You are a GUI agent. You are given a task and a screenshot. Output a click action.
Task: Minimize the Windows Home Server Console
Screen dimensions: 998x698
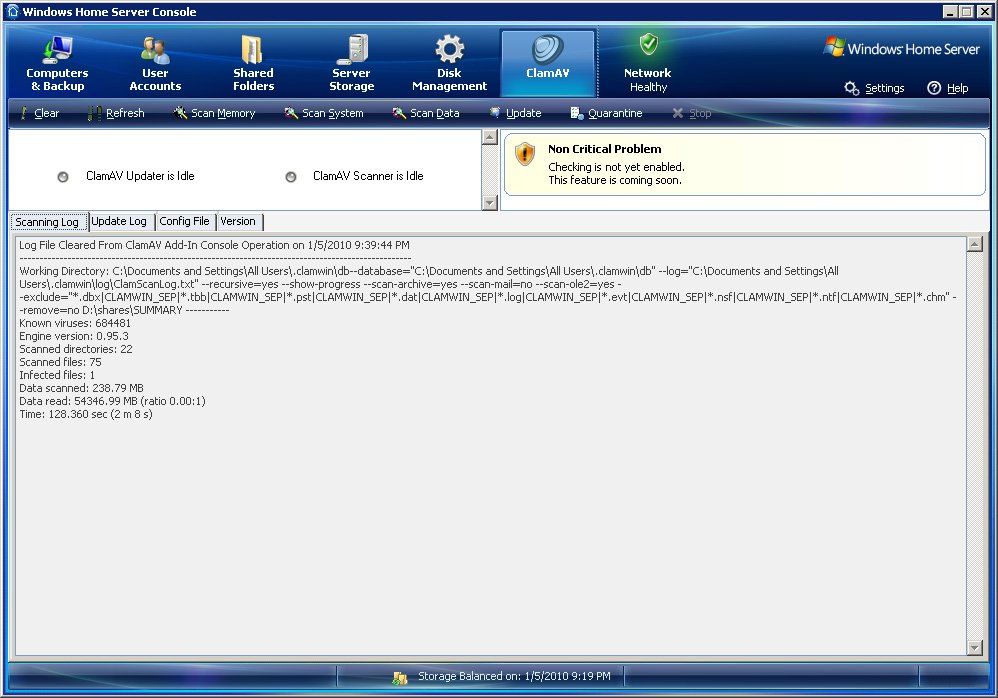point(950,11)
